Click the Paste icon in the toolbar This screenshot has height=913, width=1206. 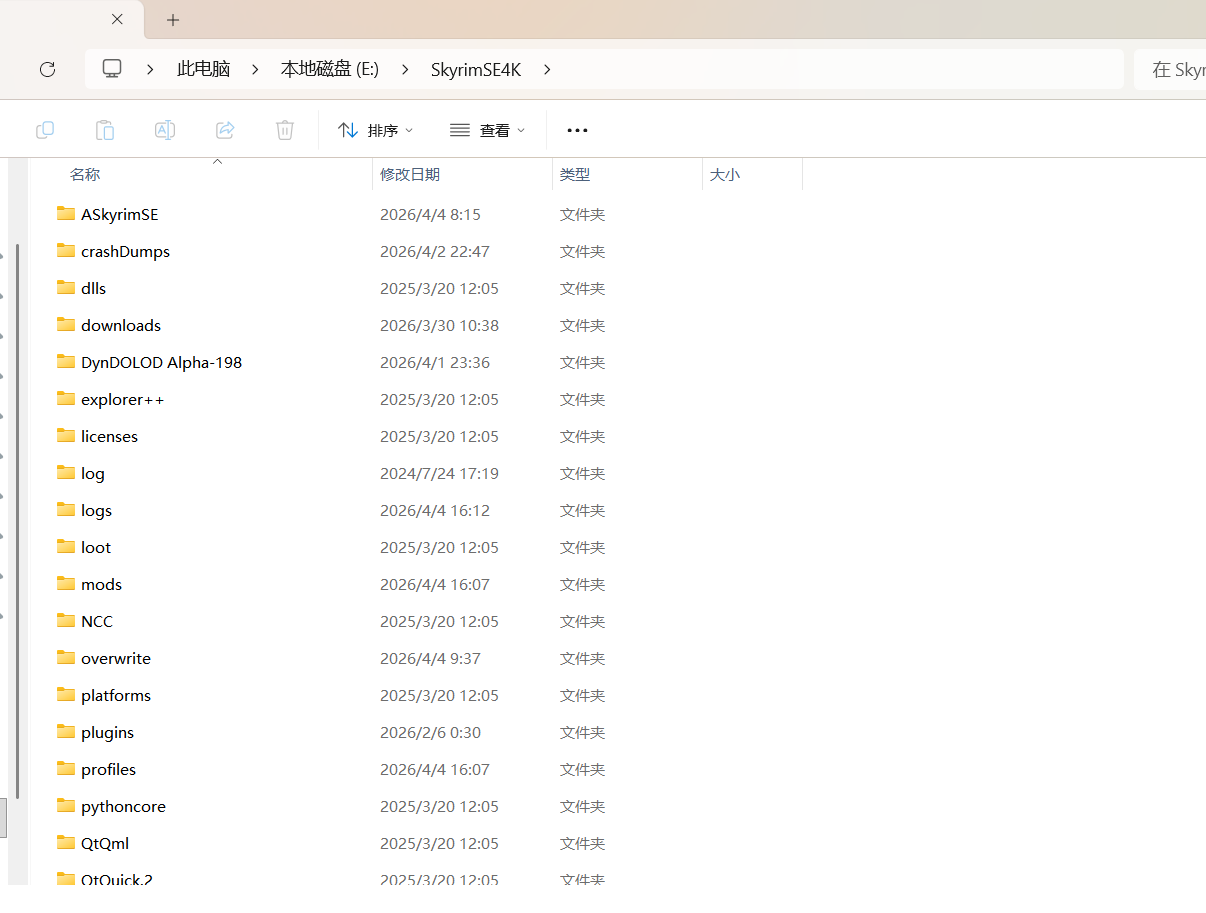pos(104,130)
